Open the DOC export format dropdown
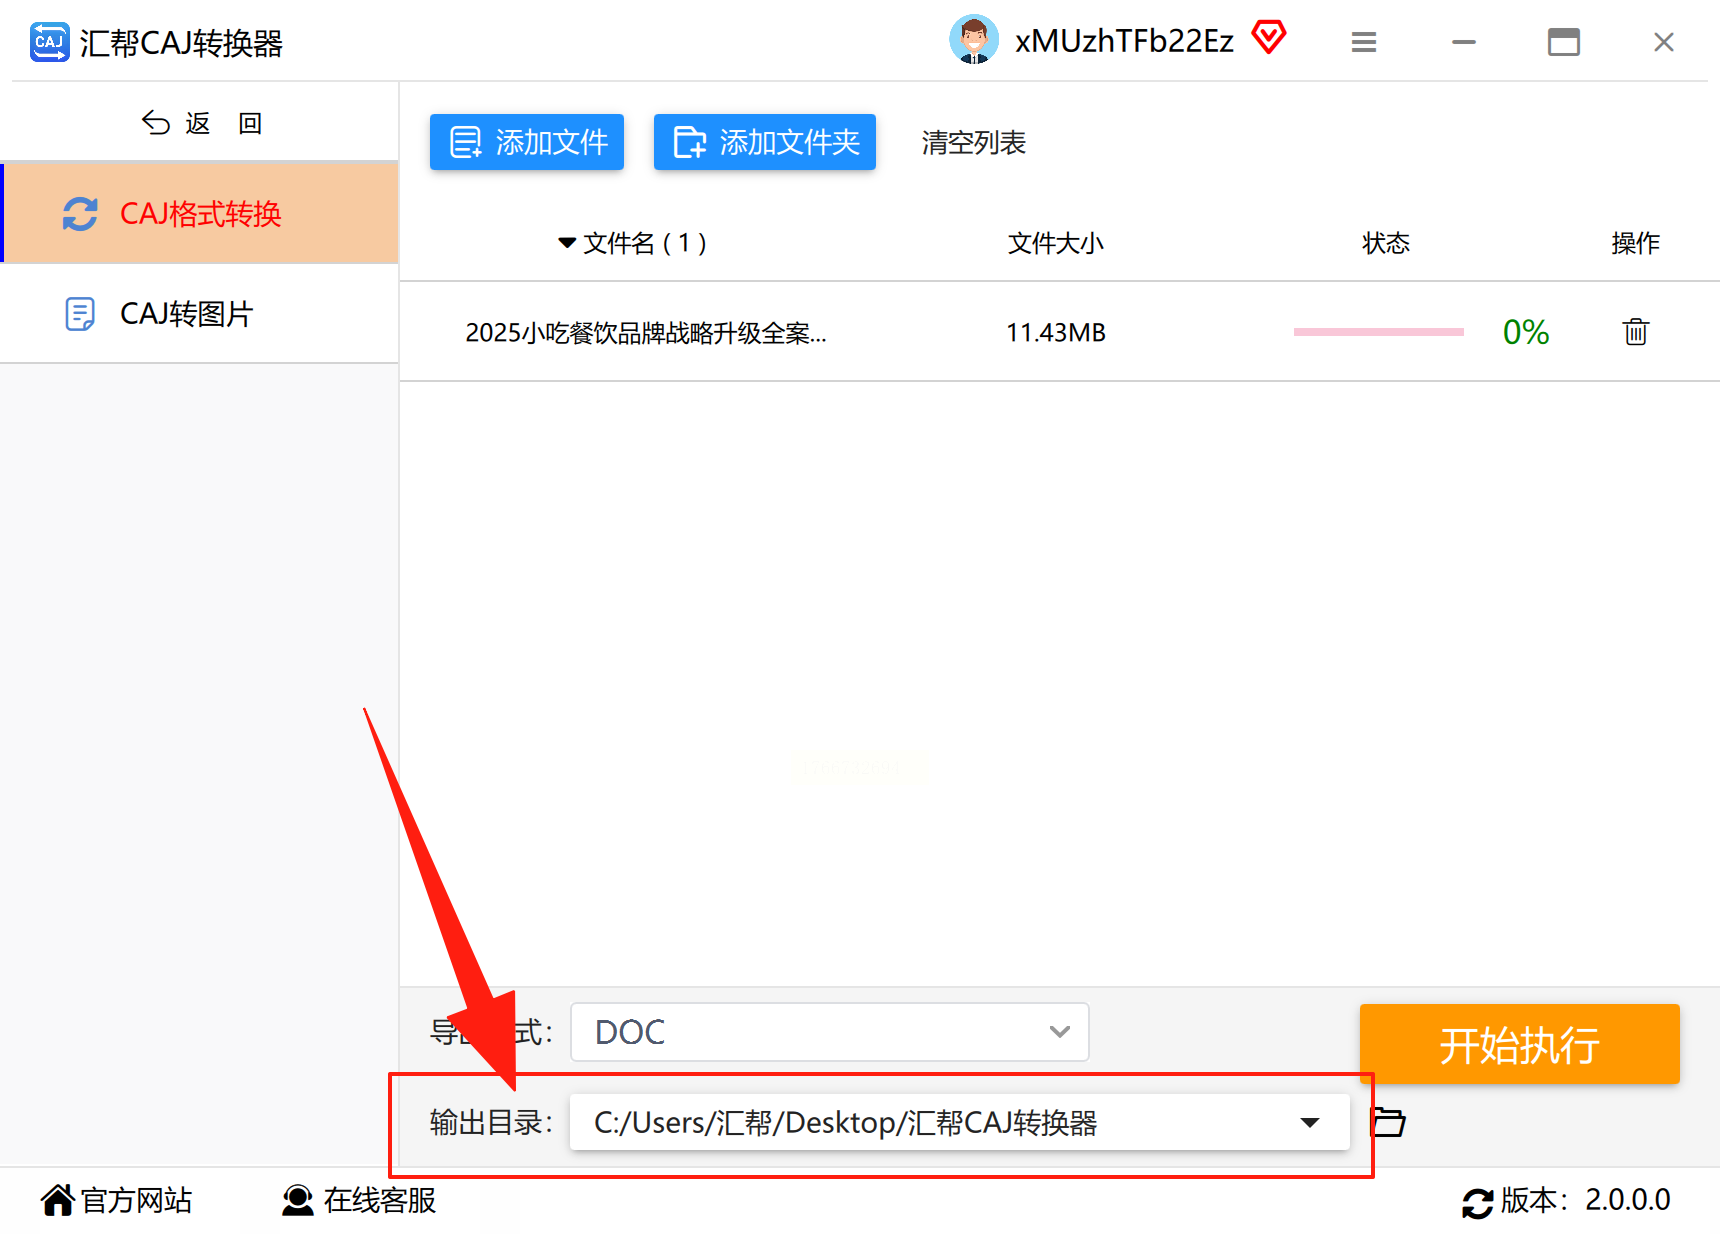This screenshot has width=1720, height=1234. (830, 1032)
